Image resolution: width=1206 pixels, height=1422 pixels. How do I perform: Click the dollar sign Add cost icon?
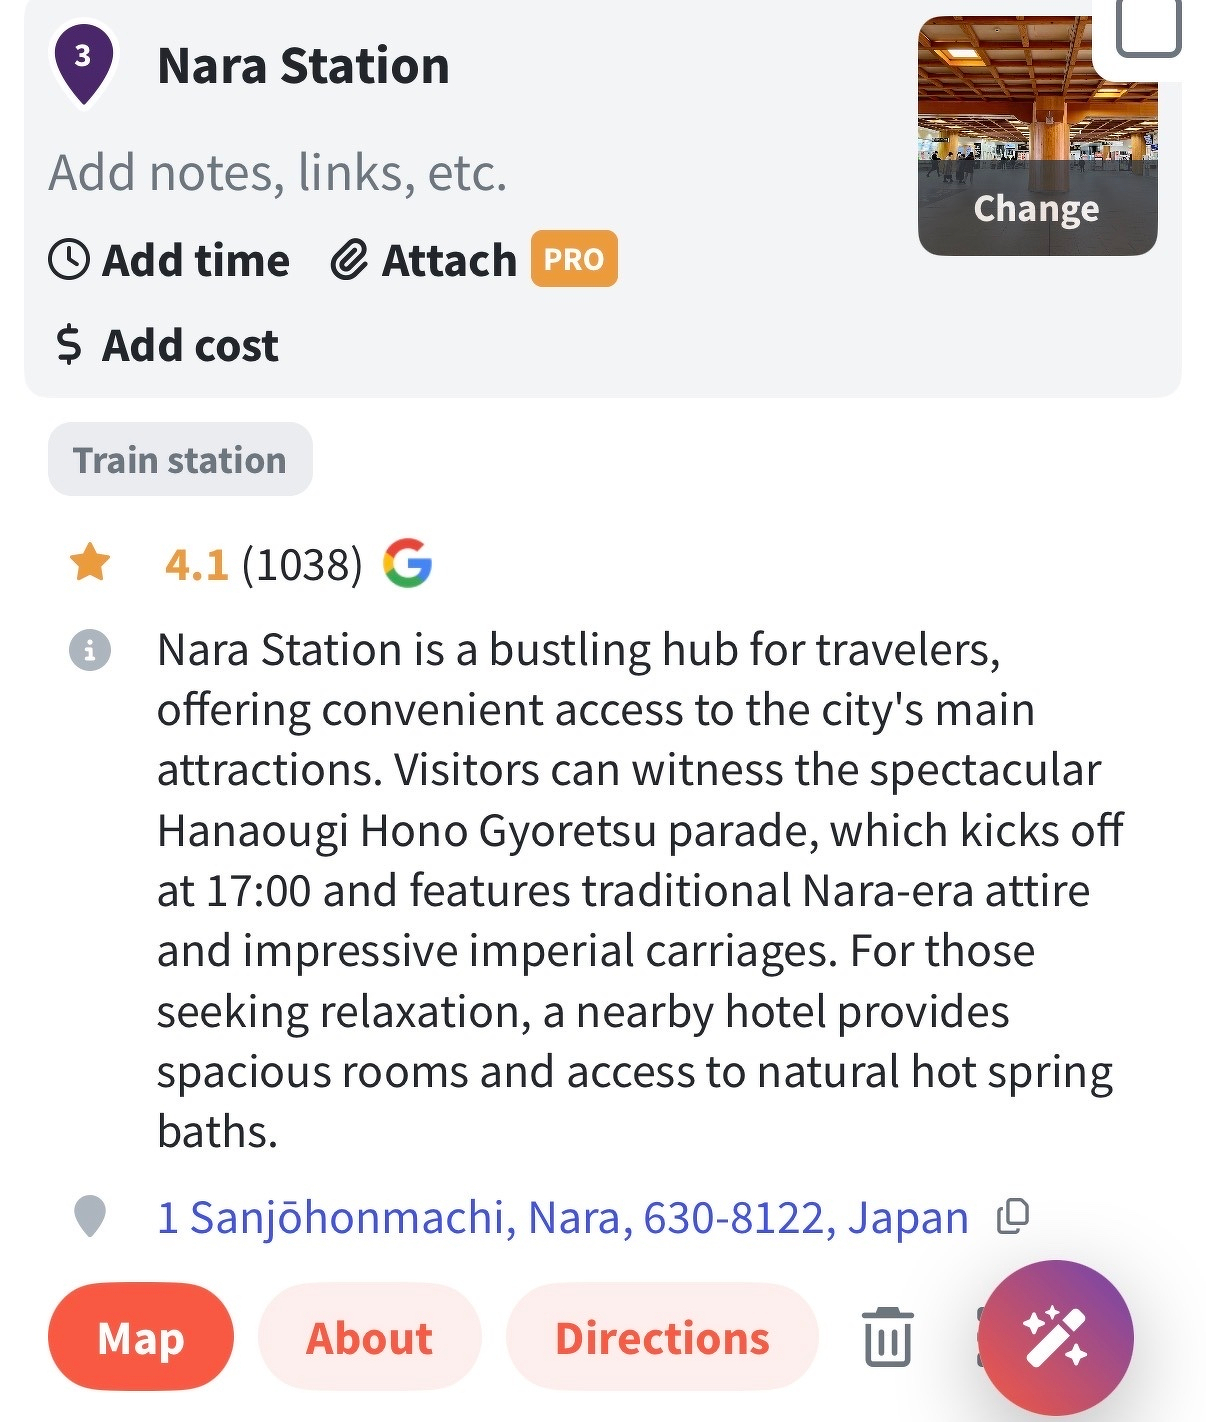point(68,345)
